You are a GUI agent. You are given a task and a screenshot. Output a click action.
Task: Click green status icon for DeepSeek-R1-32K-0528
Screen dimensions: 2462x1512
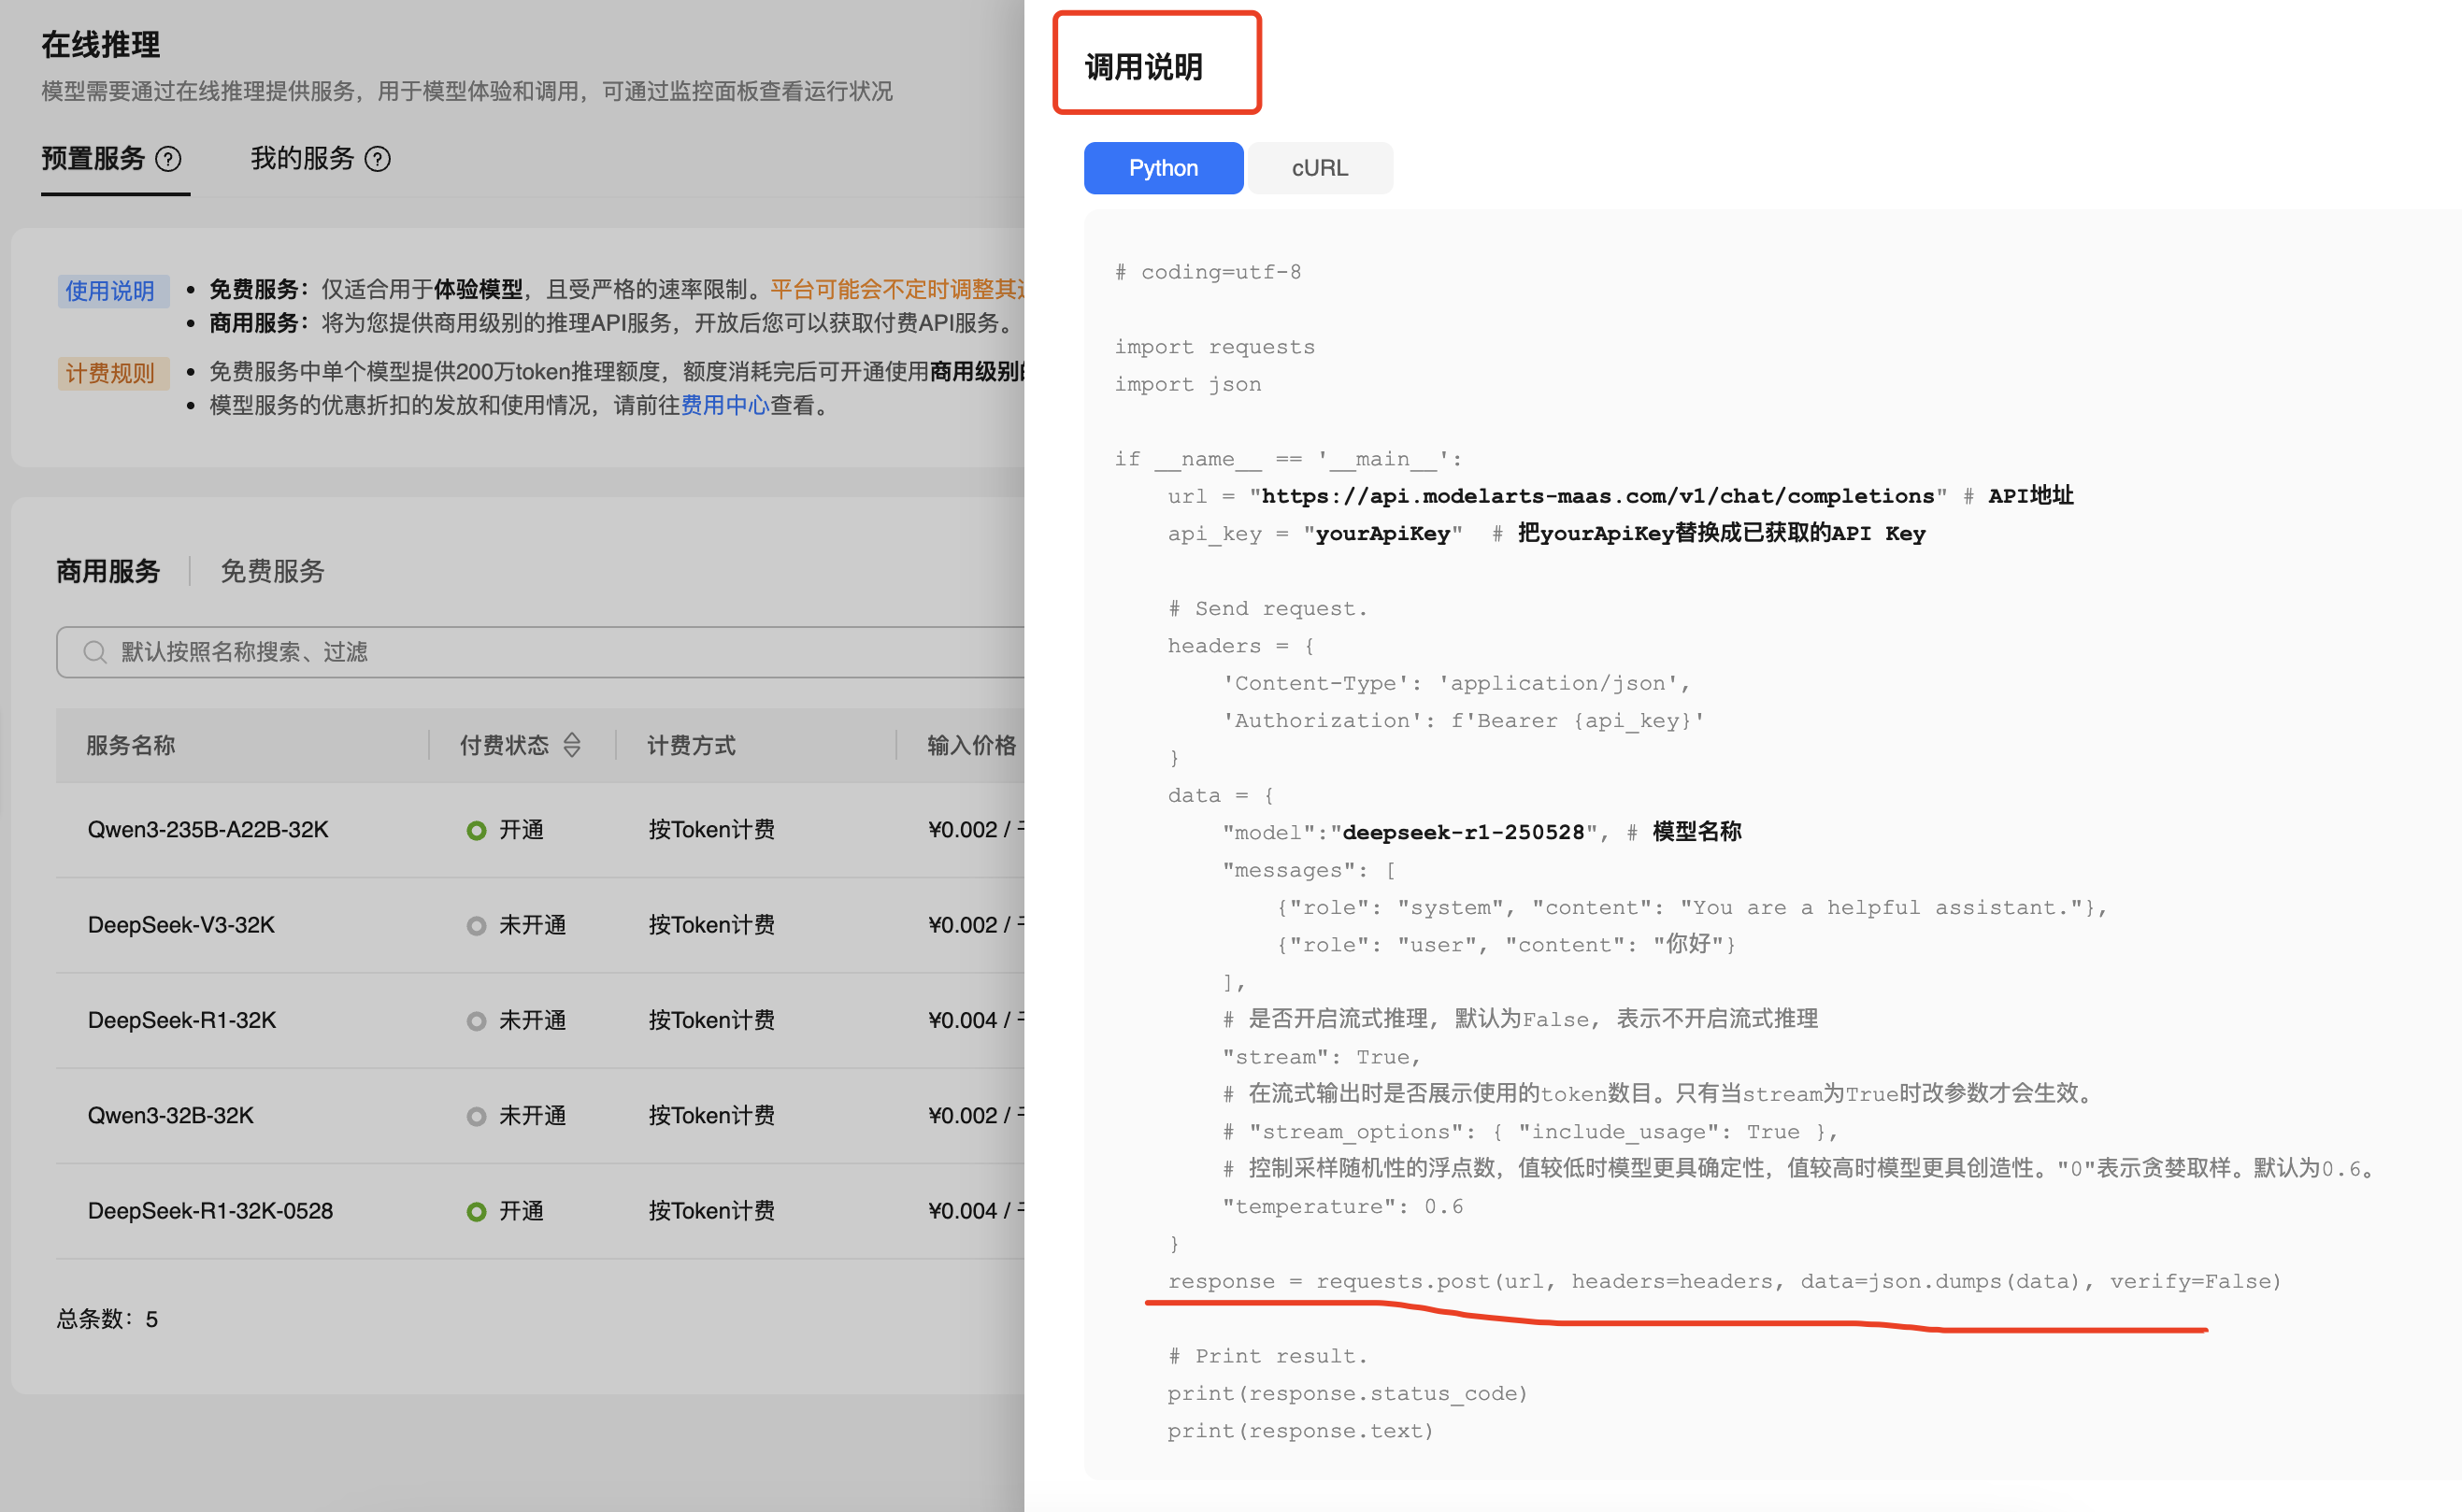pyautogui.click(x=476, y=1212)
